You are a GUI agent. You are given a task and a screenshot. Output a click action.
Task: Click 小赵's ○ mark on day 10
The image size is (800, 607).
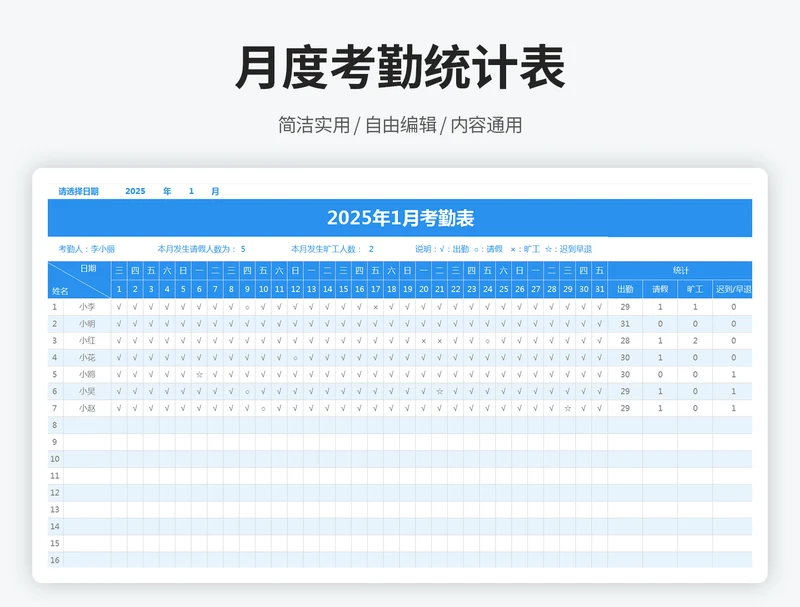pos(263,409)
